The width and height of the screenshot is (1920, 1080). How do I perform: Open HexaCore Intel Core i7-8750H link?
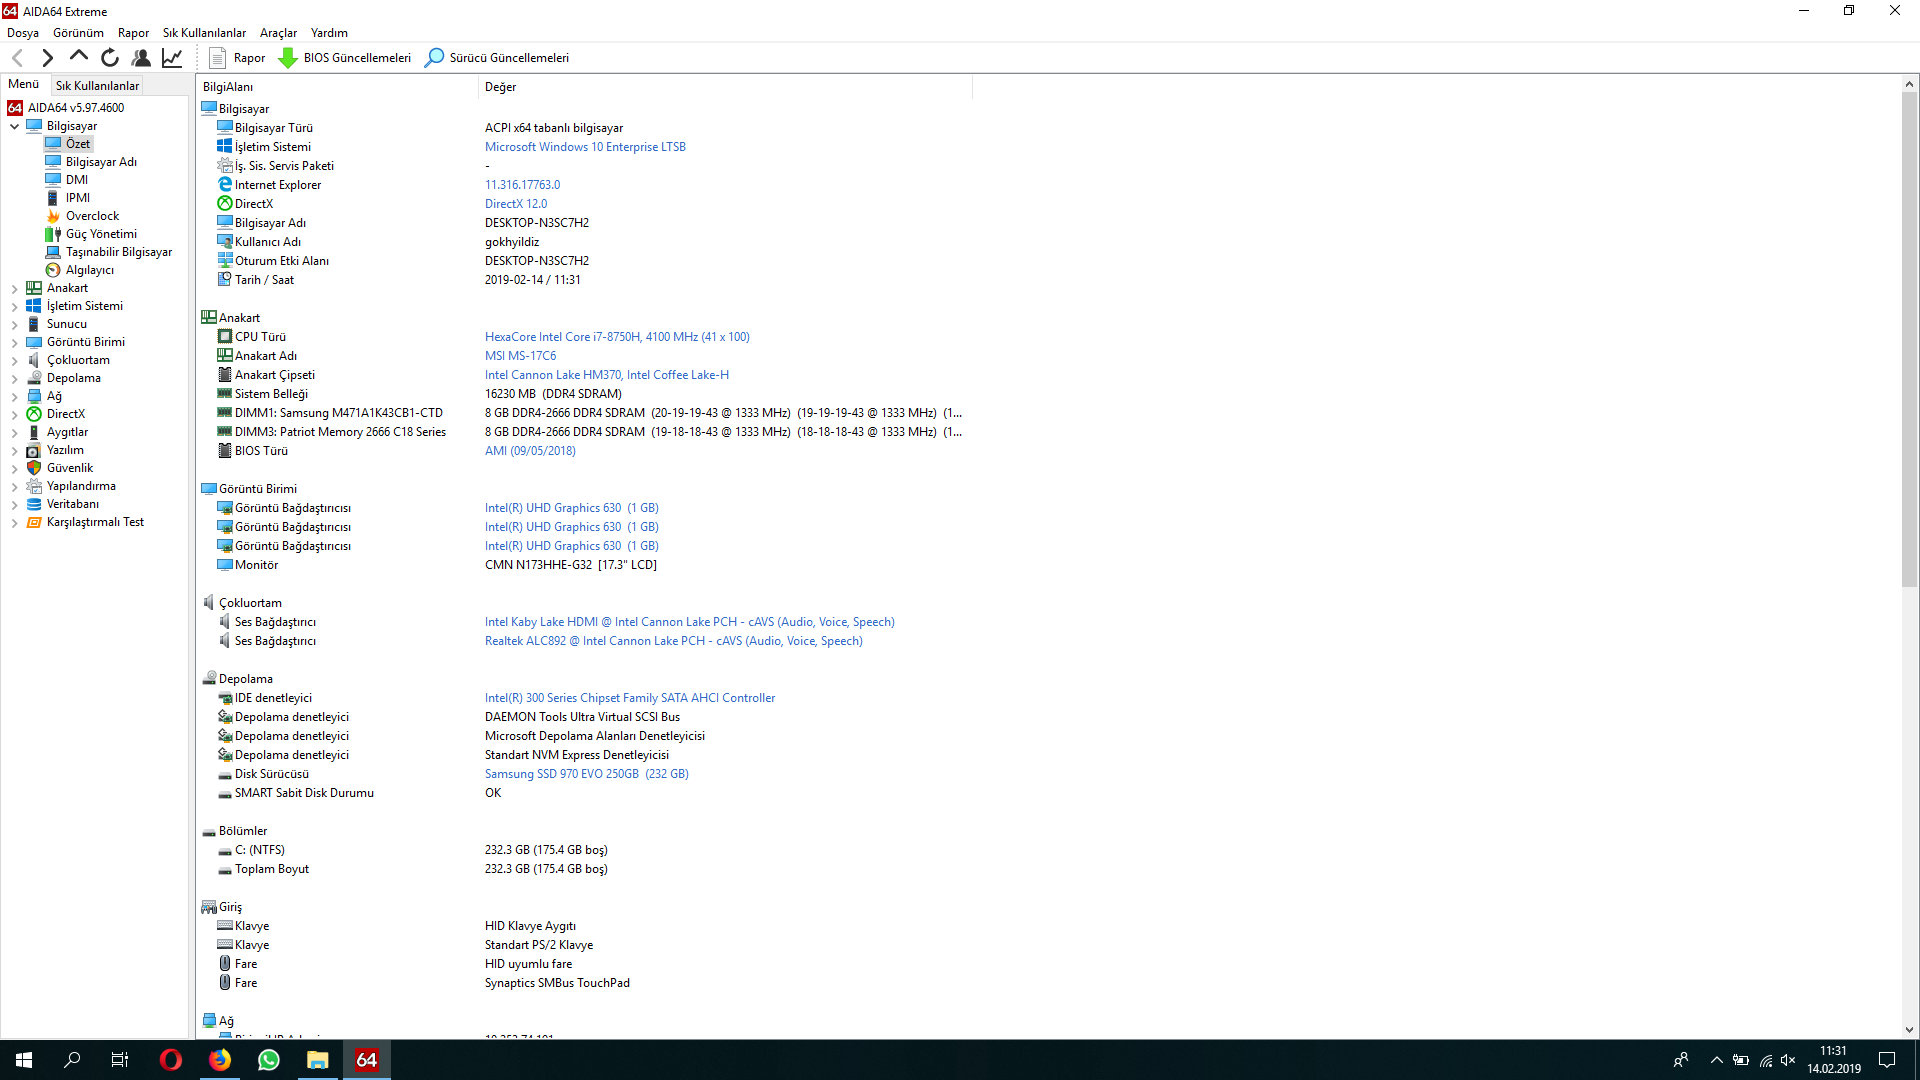coord(617,337)
